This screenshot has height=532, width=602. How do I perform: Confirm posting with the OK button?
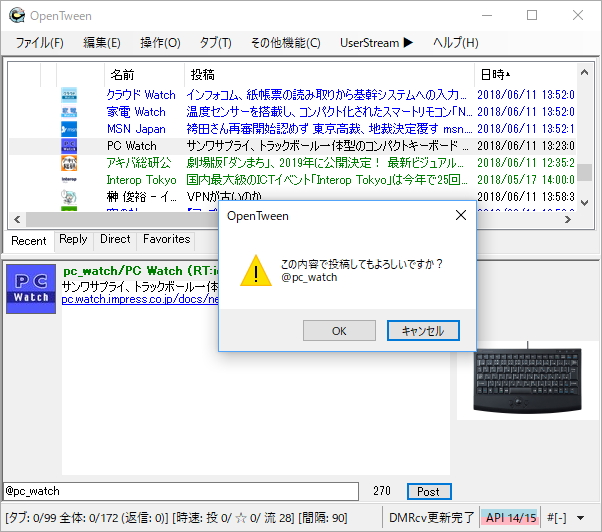(x=339, y=331)
